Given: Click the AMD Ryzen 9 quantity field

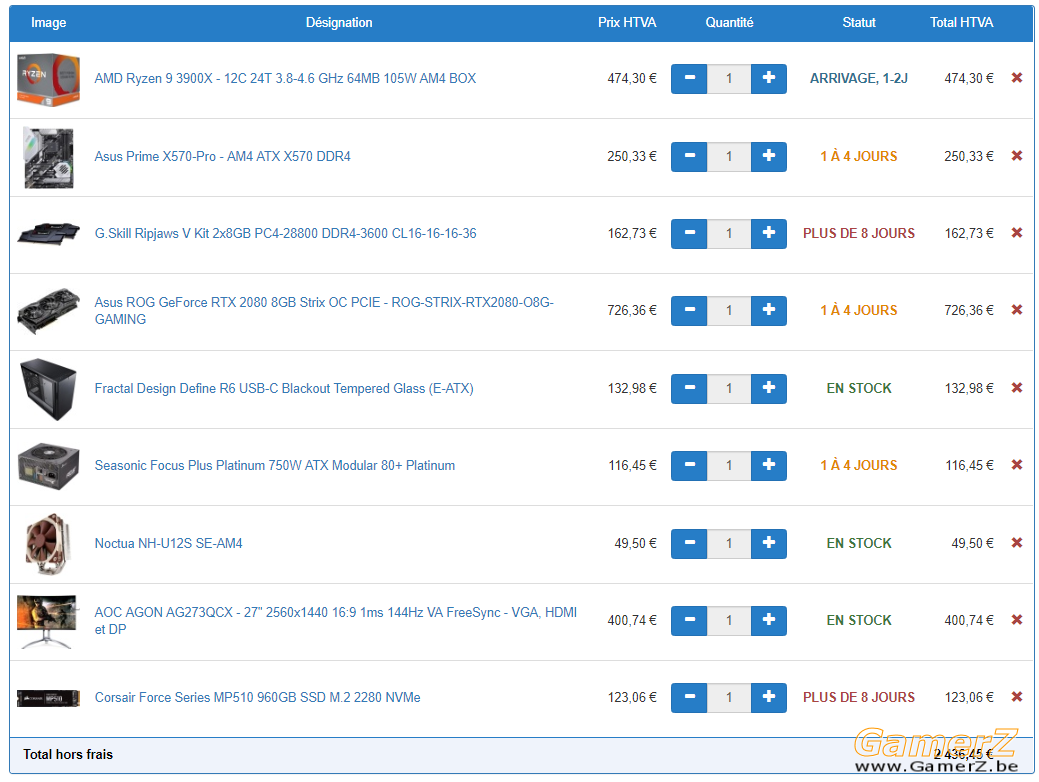Looking at the screenshot, I should click(729, 78).
